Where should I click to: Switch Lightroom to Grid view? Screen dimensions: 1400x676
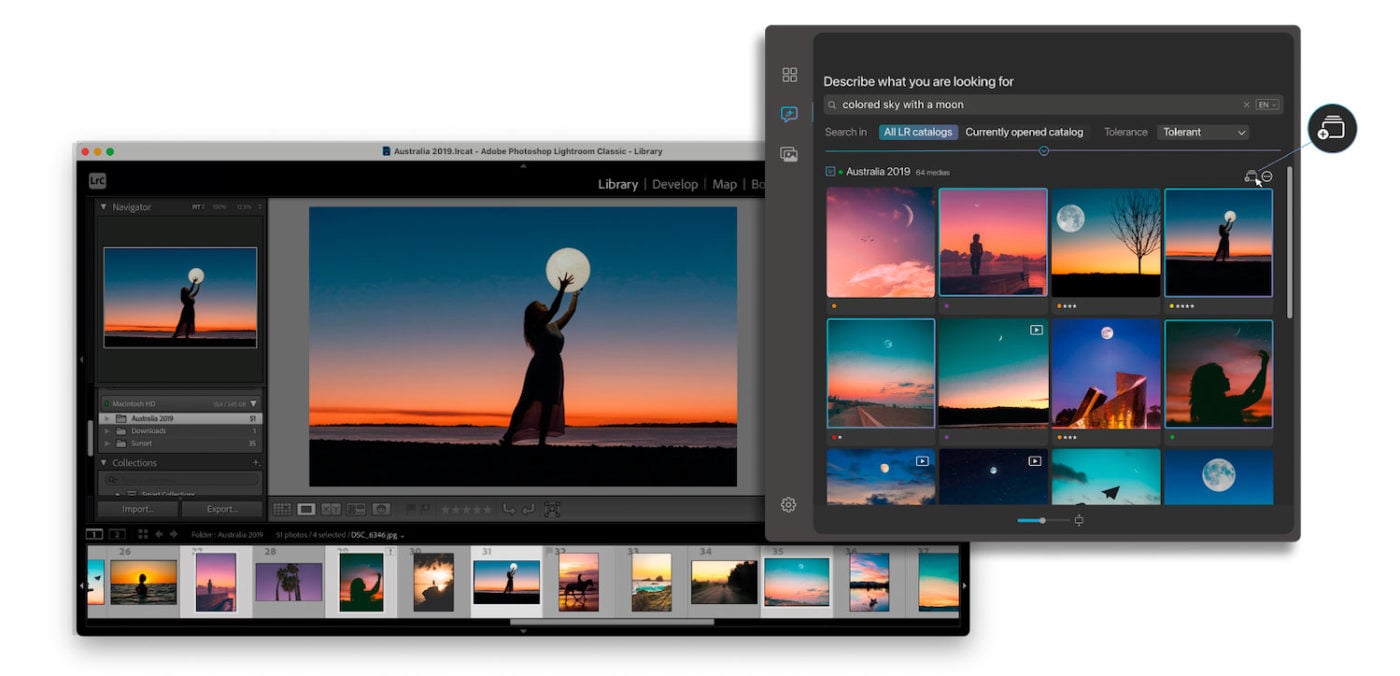coord(283,510)
